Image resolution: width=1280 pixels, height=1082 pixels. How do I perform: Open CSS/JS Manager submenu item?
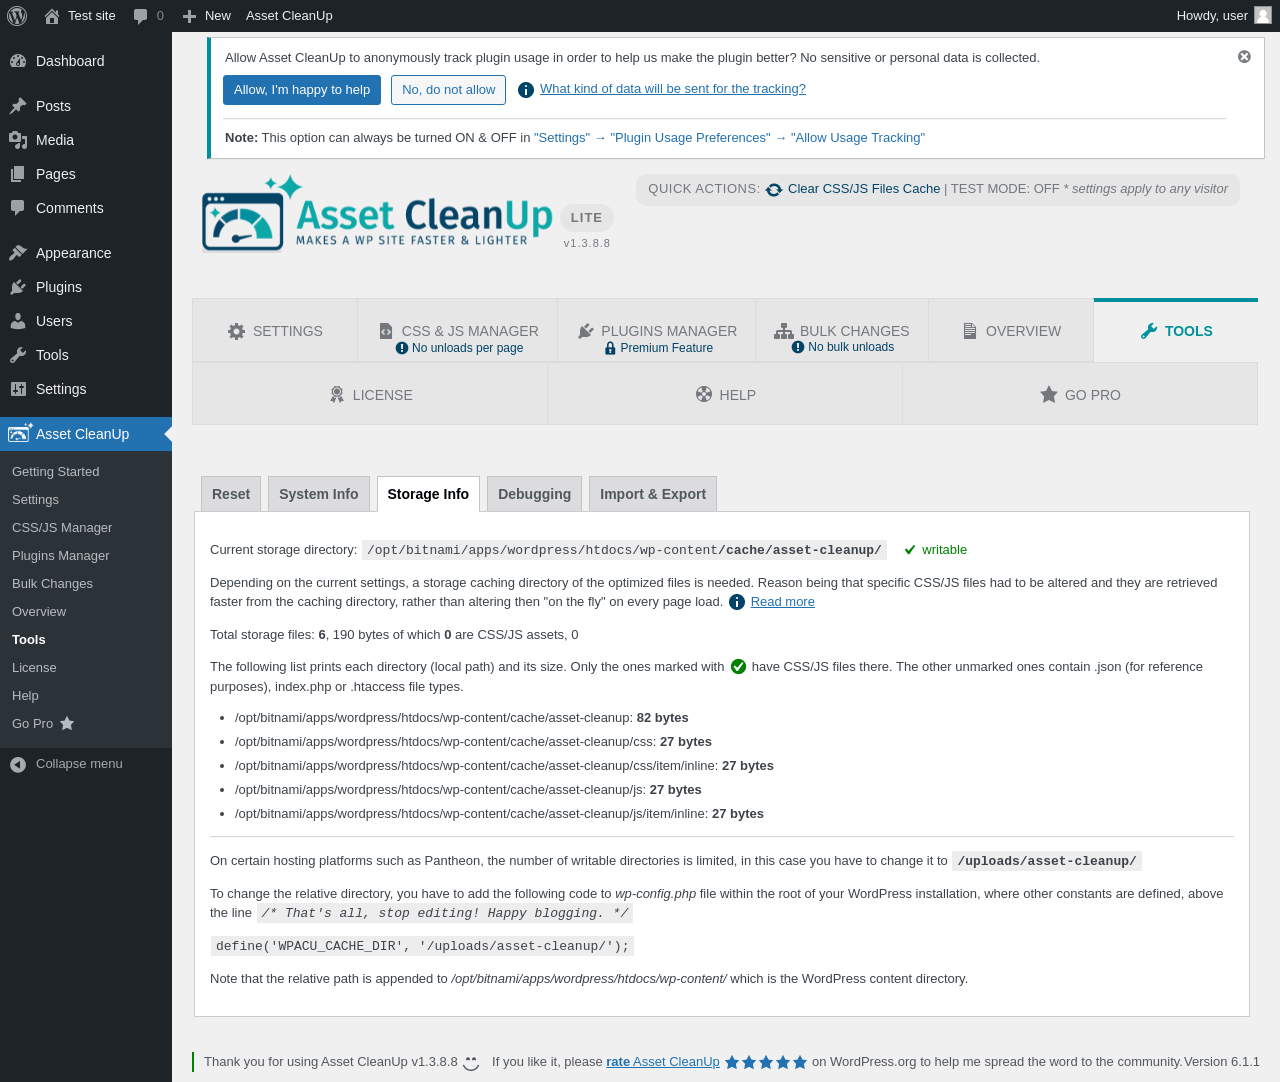[86, 528]
